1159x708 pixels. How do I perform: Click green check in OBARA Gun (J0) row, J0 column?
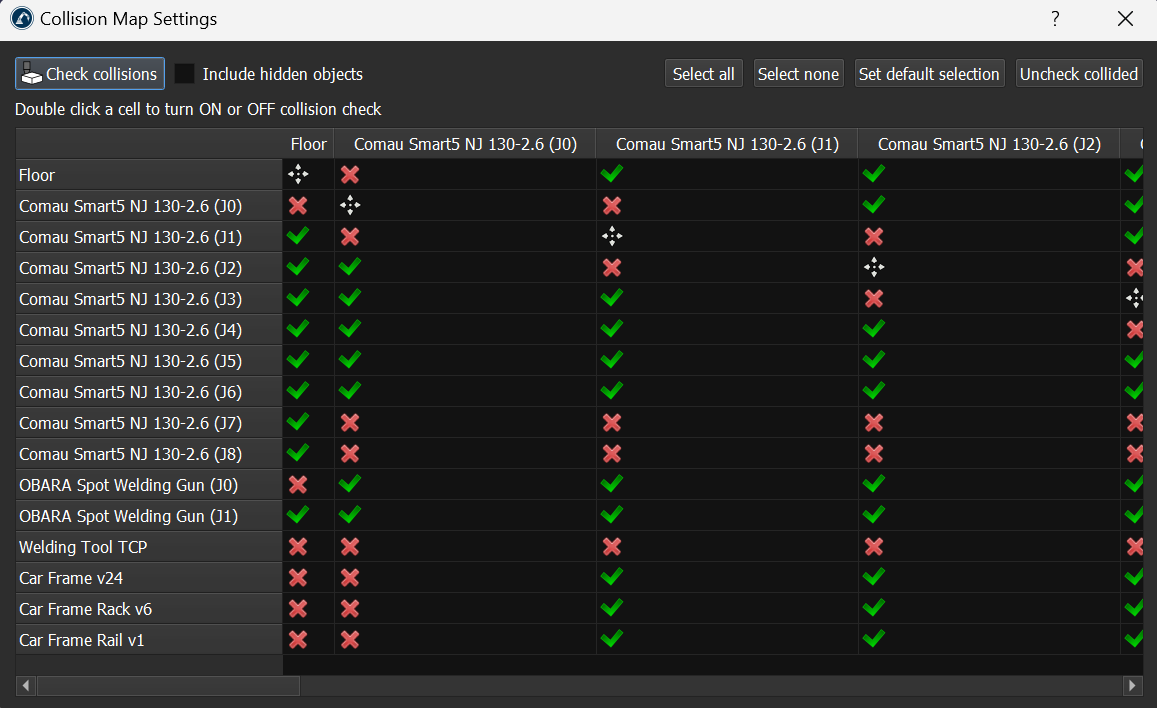click(x=350, y=485)
